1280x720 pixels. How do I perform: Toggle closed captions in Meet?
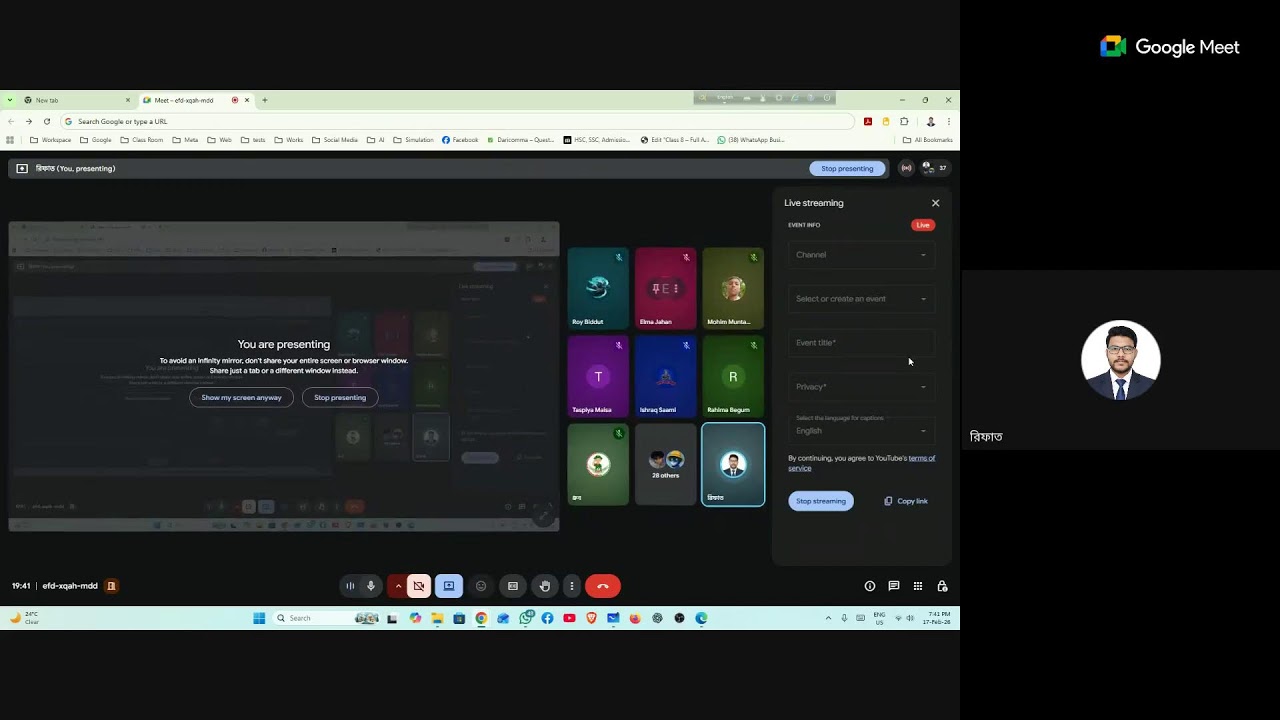coord(513,586)
